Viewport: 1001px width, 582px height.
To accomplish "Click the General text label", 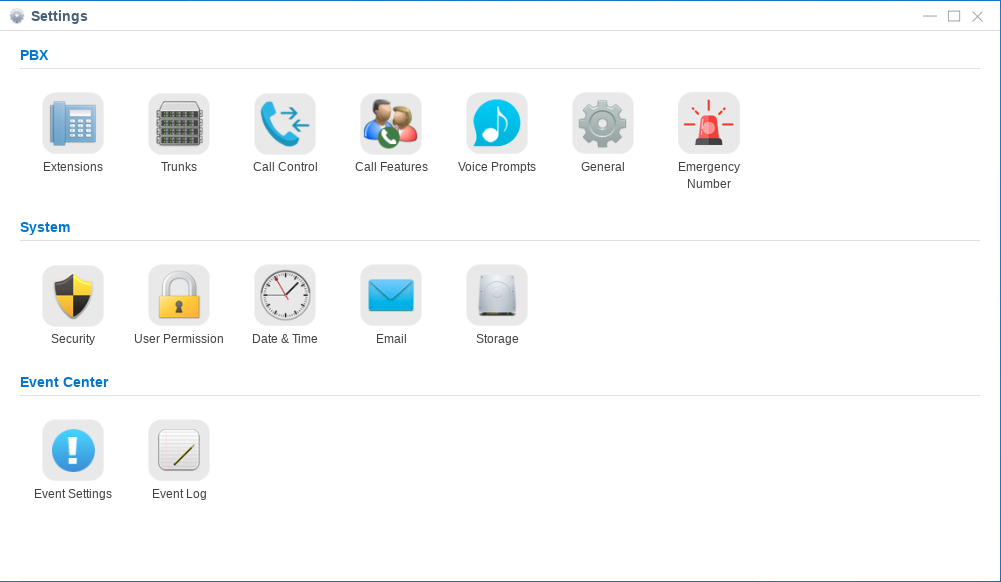I will (x=603, y=167).
